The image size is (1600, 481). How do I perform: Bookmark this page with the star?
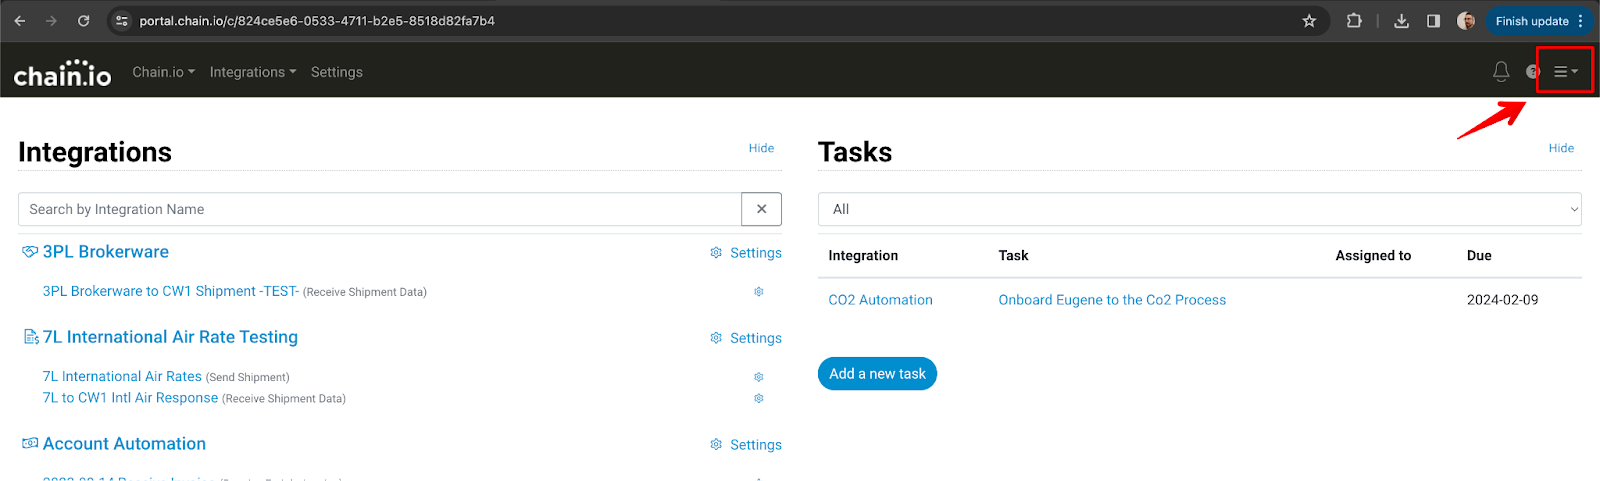pyautogui.click(x=1309, y=21)
